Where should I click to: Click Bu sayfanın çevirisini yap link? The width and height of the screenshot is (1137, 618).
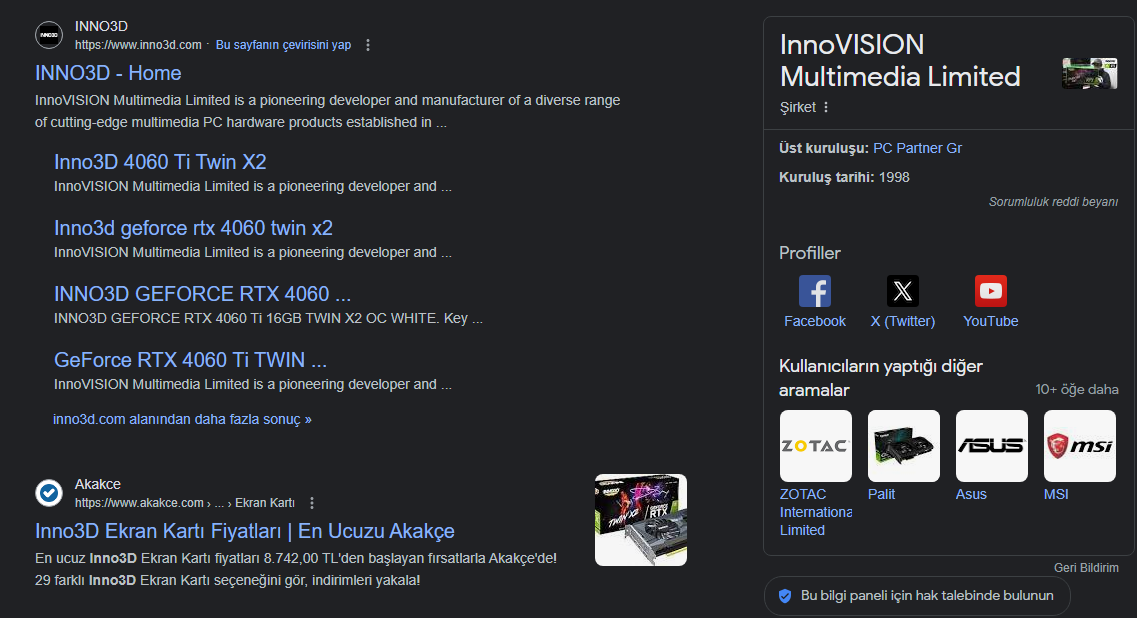284,45
